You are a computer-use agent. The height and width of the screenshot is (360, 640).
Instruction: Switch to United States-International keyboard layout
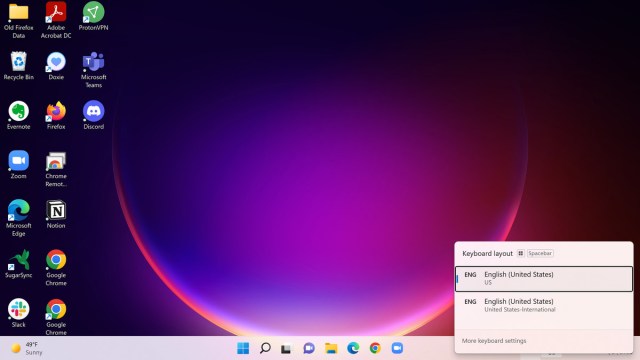(x=544, y=305)
